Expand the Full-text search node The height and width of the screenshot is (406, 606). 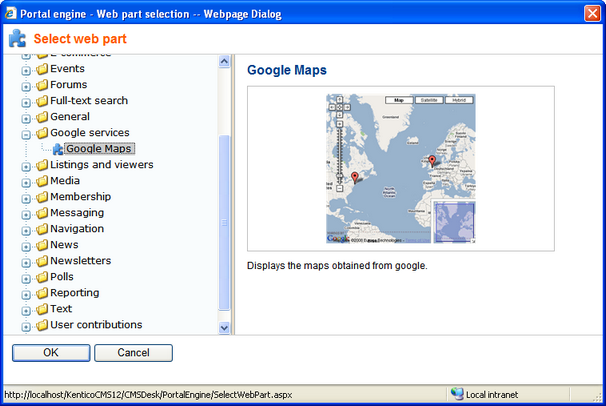pos(26,103)
